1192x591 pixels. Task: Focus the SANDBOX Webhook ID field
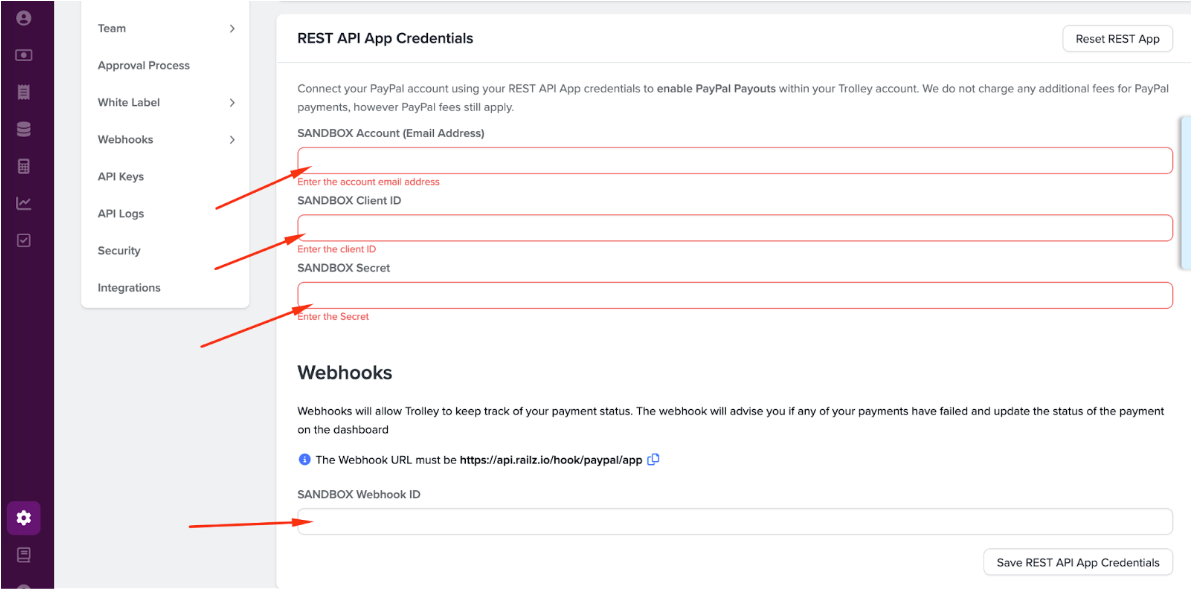pyautogui.click(x=734, y=522)
